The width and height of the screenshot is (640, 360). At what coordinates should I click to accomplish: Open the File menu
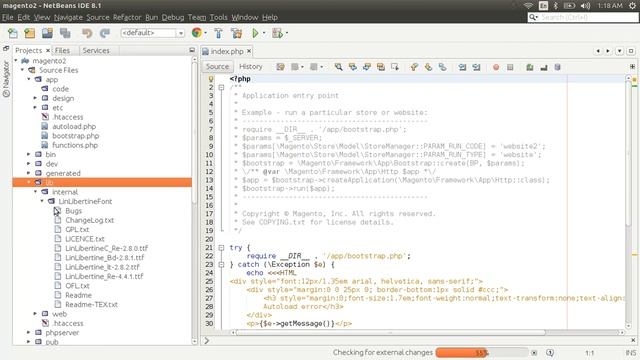tap(8, 17)
